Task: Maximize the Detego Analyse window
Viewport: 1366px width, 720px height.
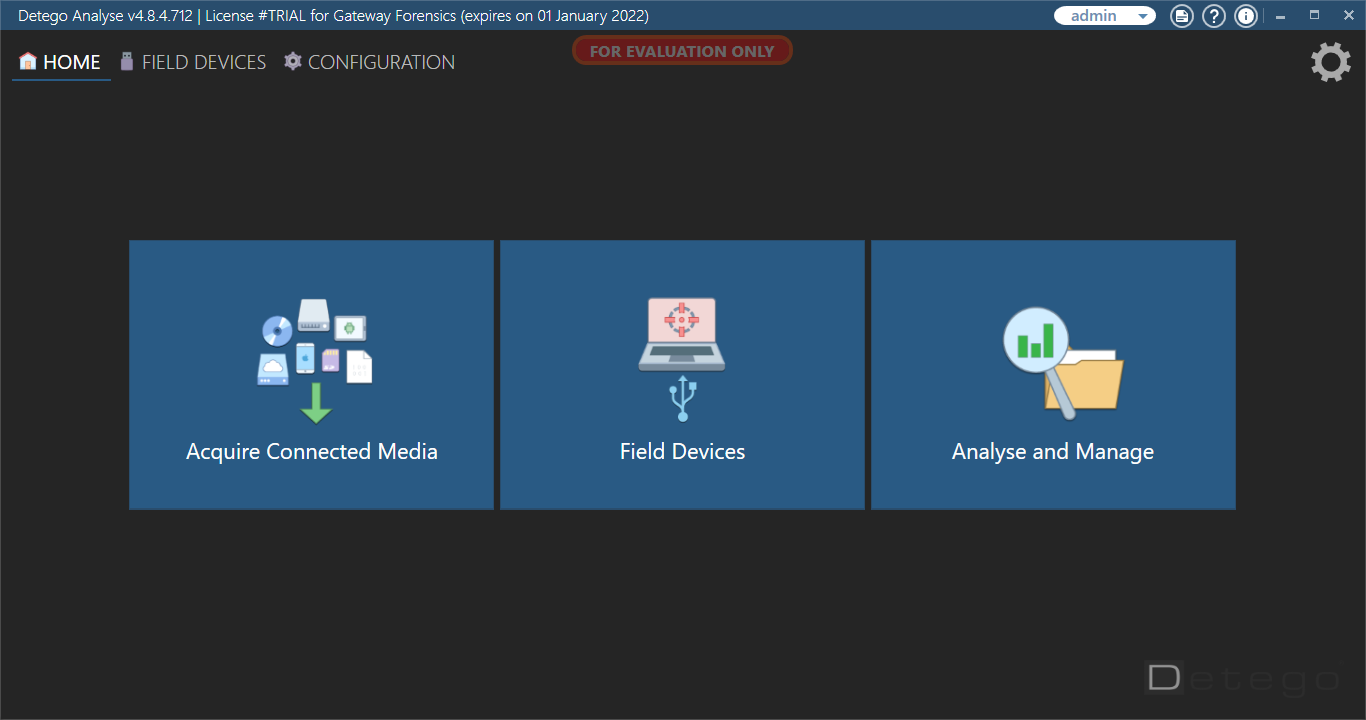Action: point(1314,16)
